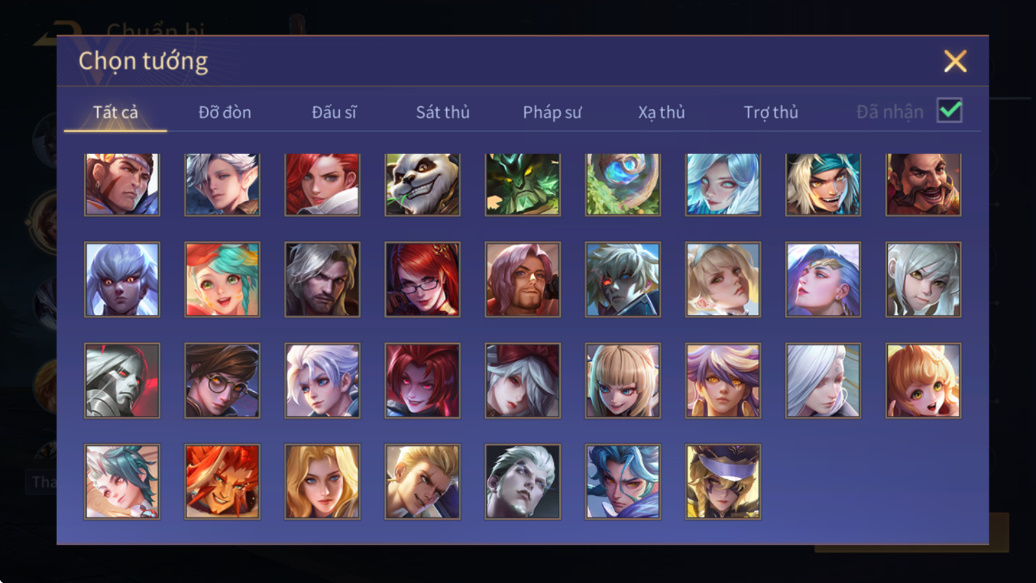Select the orange-haired cat-eared girl hero
The image size is (1036, 583).
coord(923,380)
